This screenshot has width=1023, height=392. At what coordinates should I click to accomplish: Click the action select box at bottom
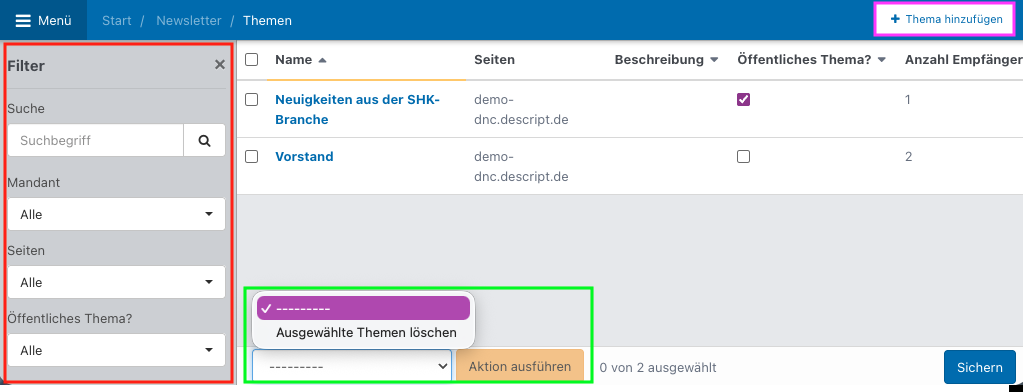[352, 367]
